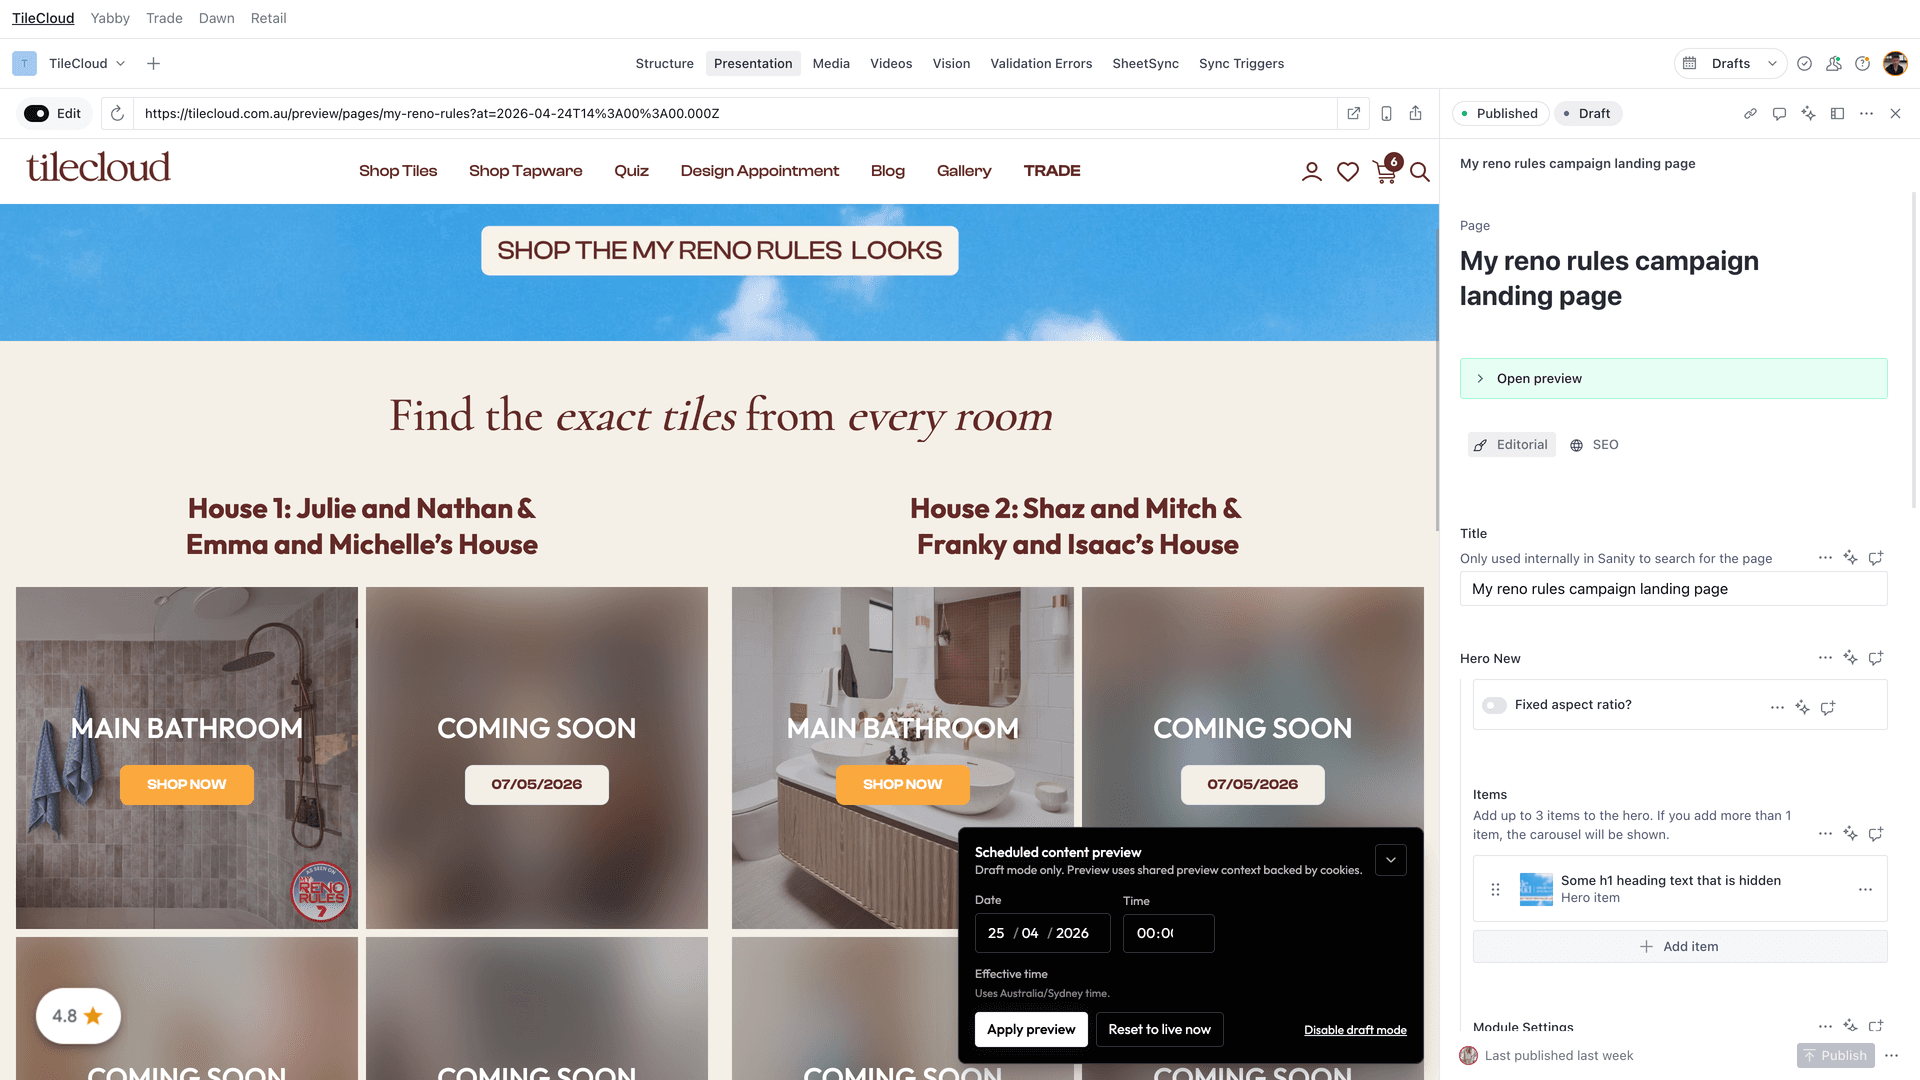Image resolution: width=1920 pixels, height=1080 pixels.
Task: Open the Drafts perspective dropdown
Action: 1730,63
